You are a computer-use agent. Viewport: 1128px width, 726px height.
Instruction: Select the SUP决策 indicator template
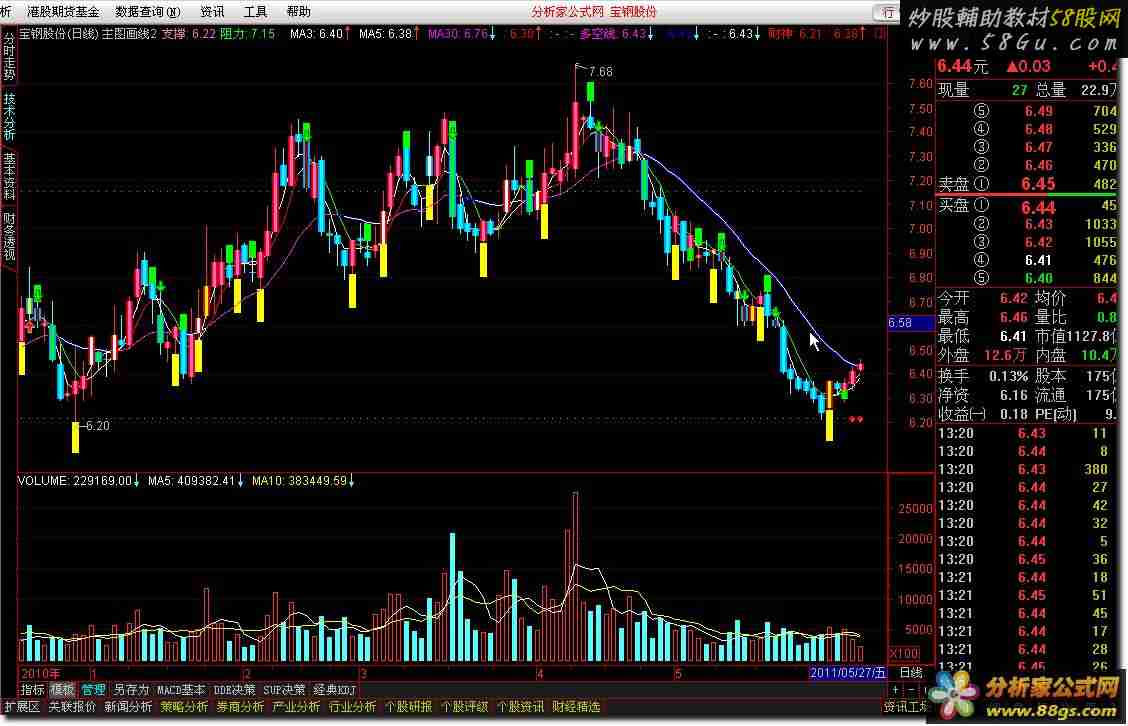tap(283, 689)
